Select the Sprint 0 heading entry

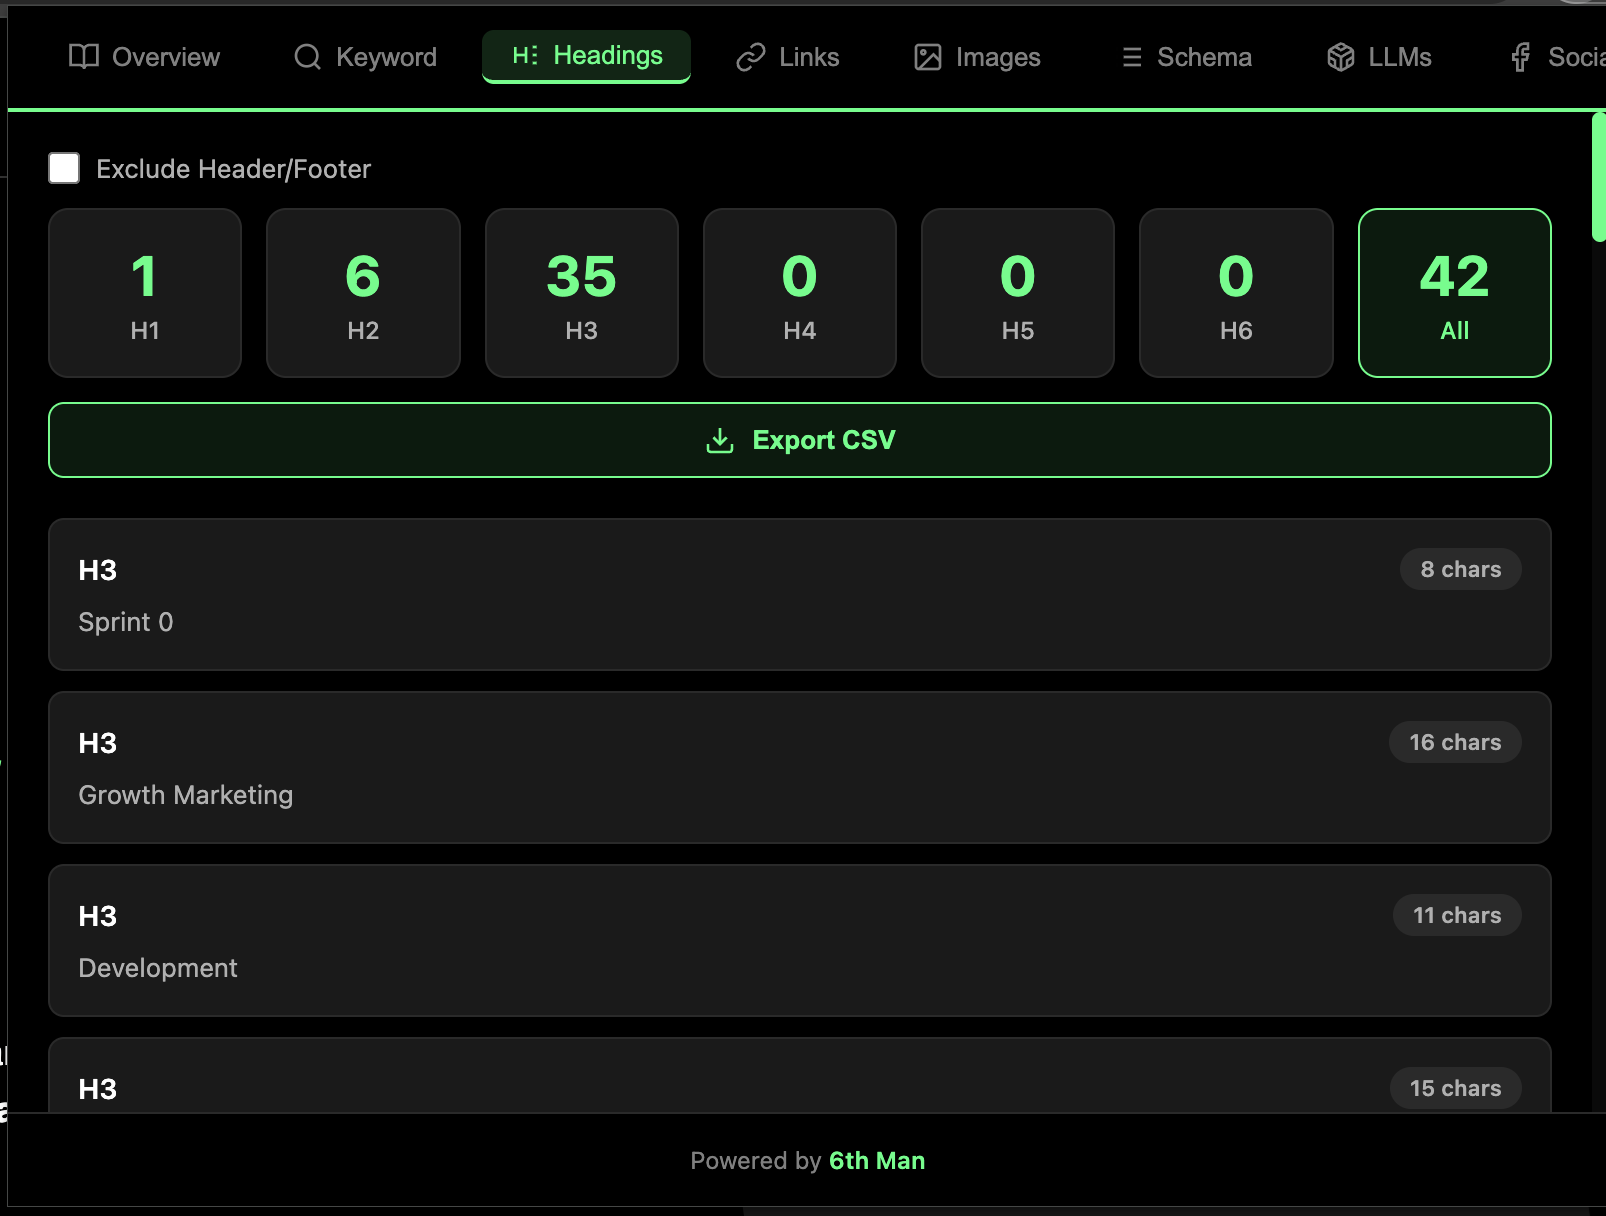point(800,595)
